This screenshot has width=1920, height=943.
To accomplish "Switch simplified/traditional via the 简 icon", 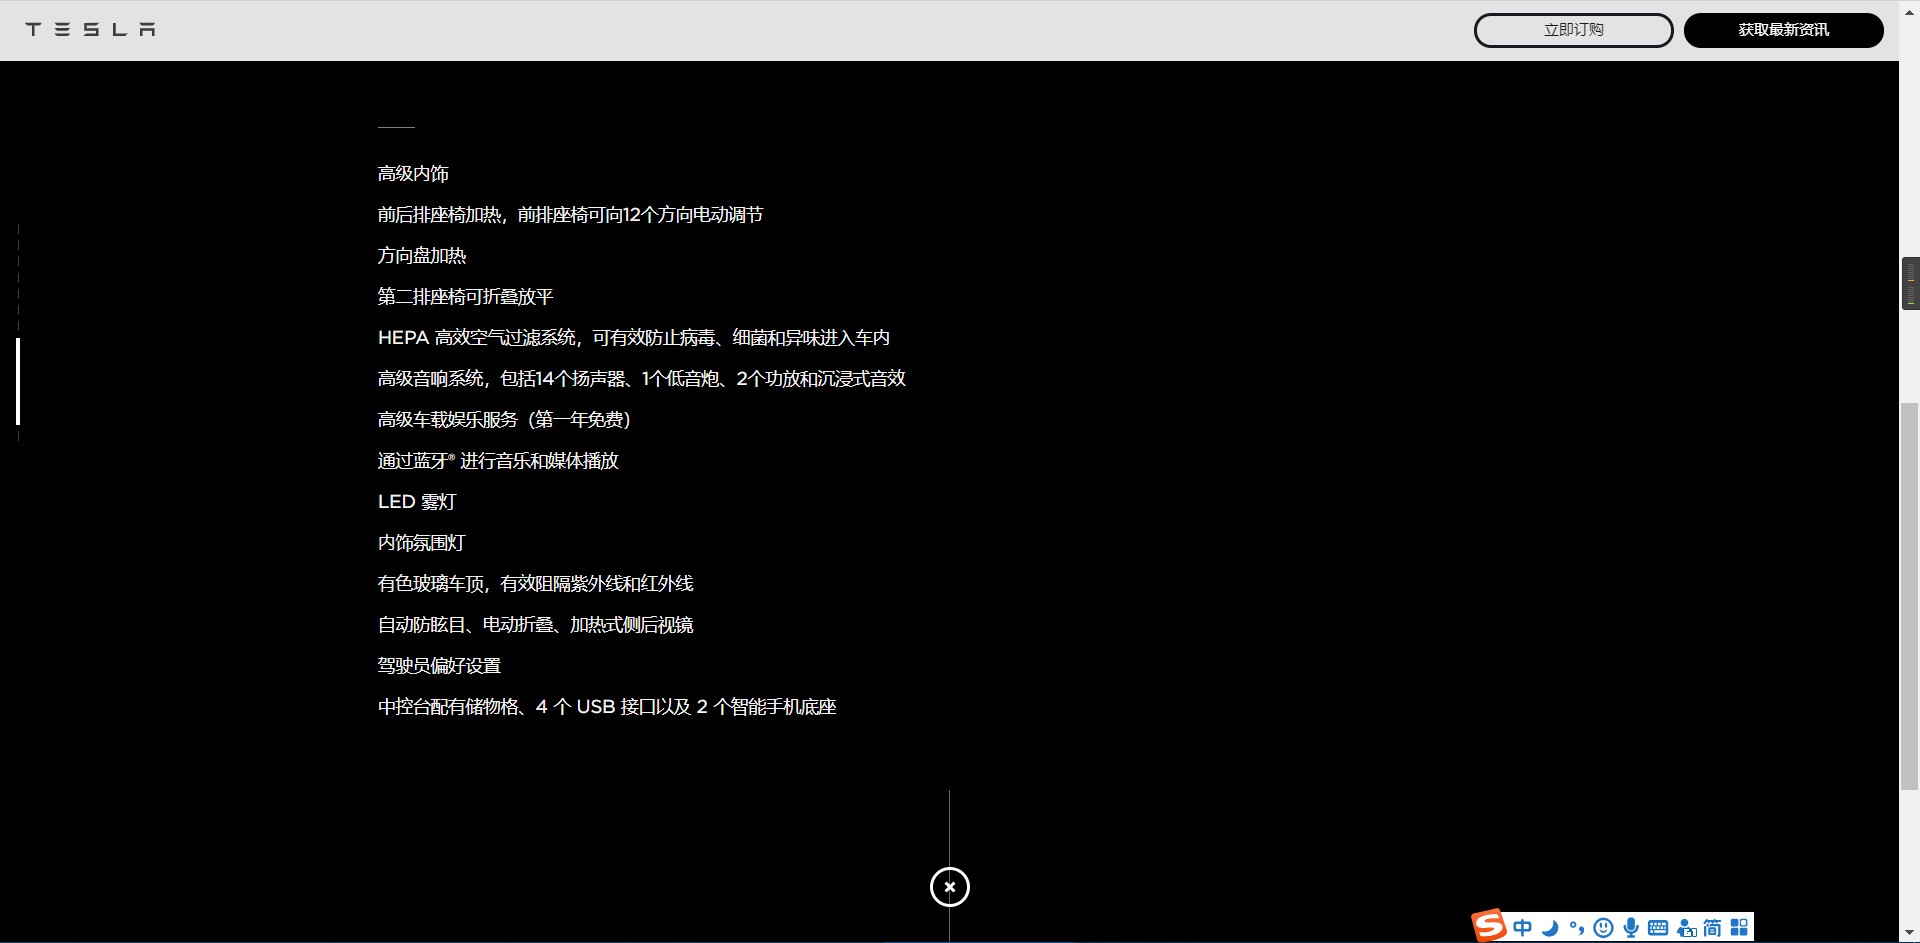I will (1712, 928).
